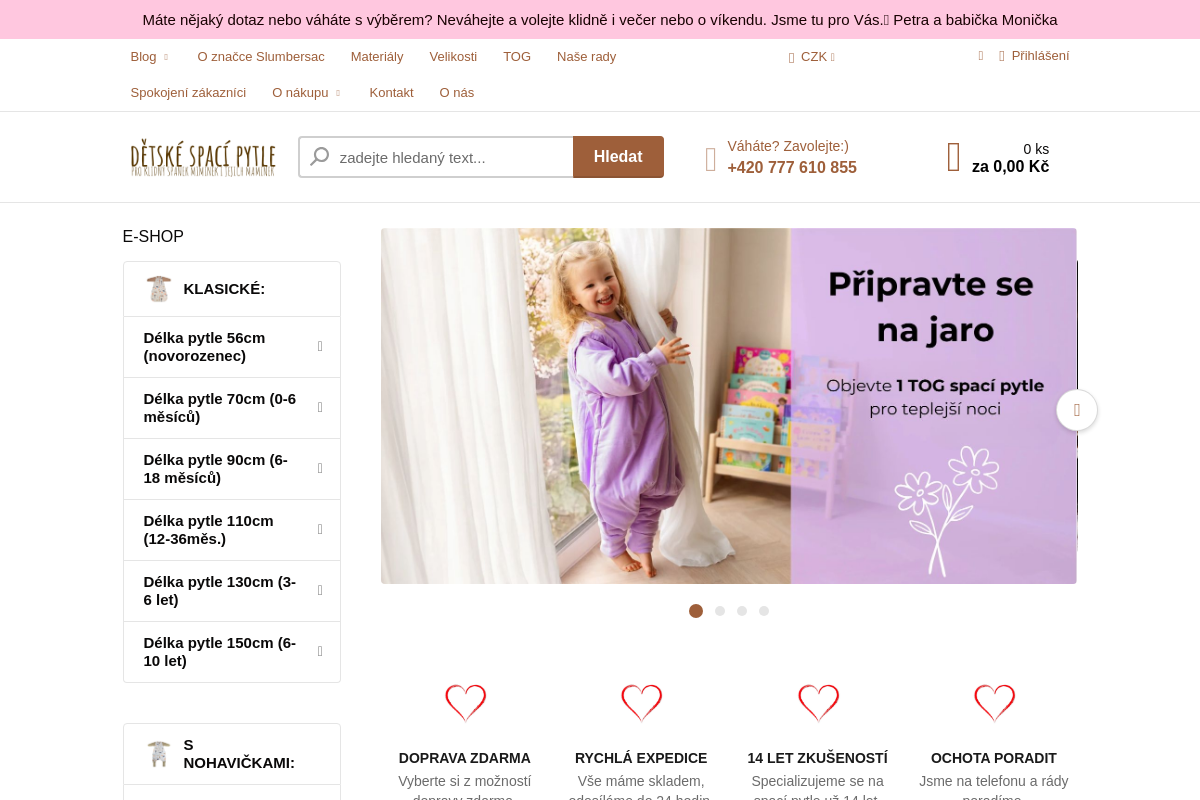Image resolution: width=1200 pixels, height=800 pixels.
Task: Open the TOG menu item
Action: 517,57
